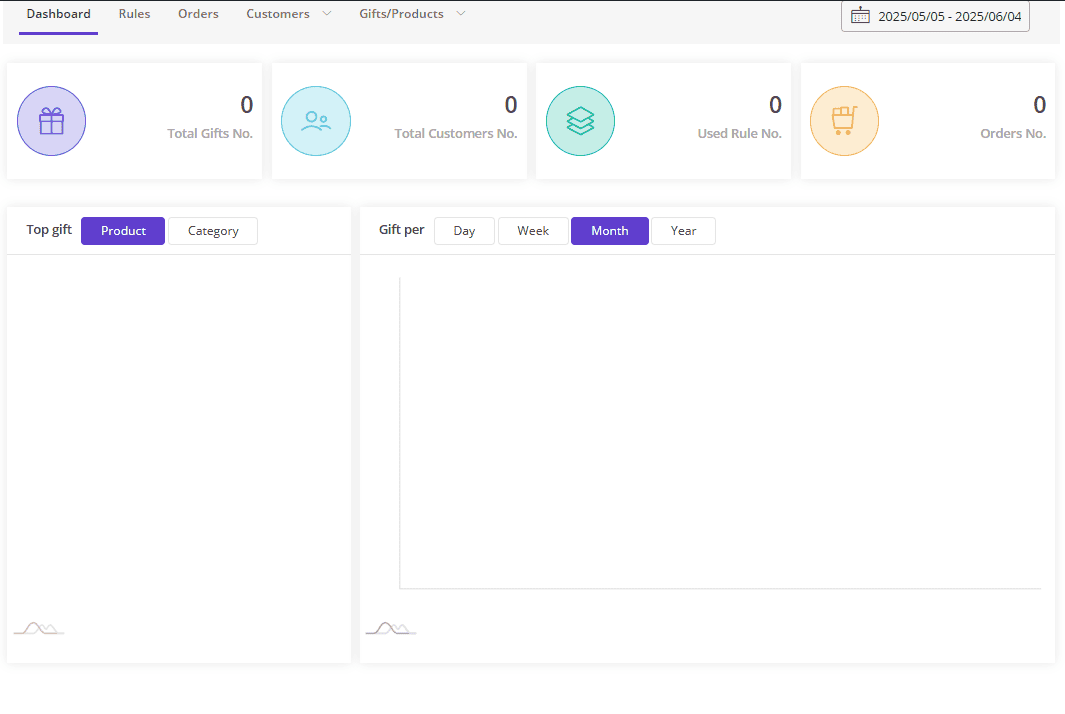Click chart logo icon under Gift per panel

(x=390, y=628)
